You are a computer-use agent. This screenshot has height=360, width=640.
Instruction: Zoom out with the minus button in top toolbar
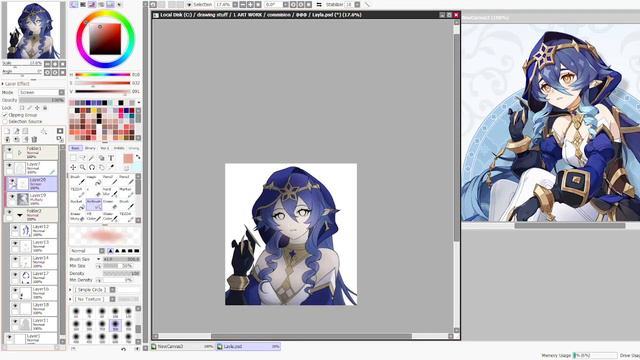242,4
